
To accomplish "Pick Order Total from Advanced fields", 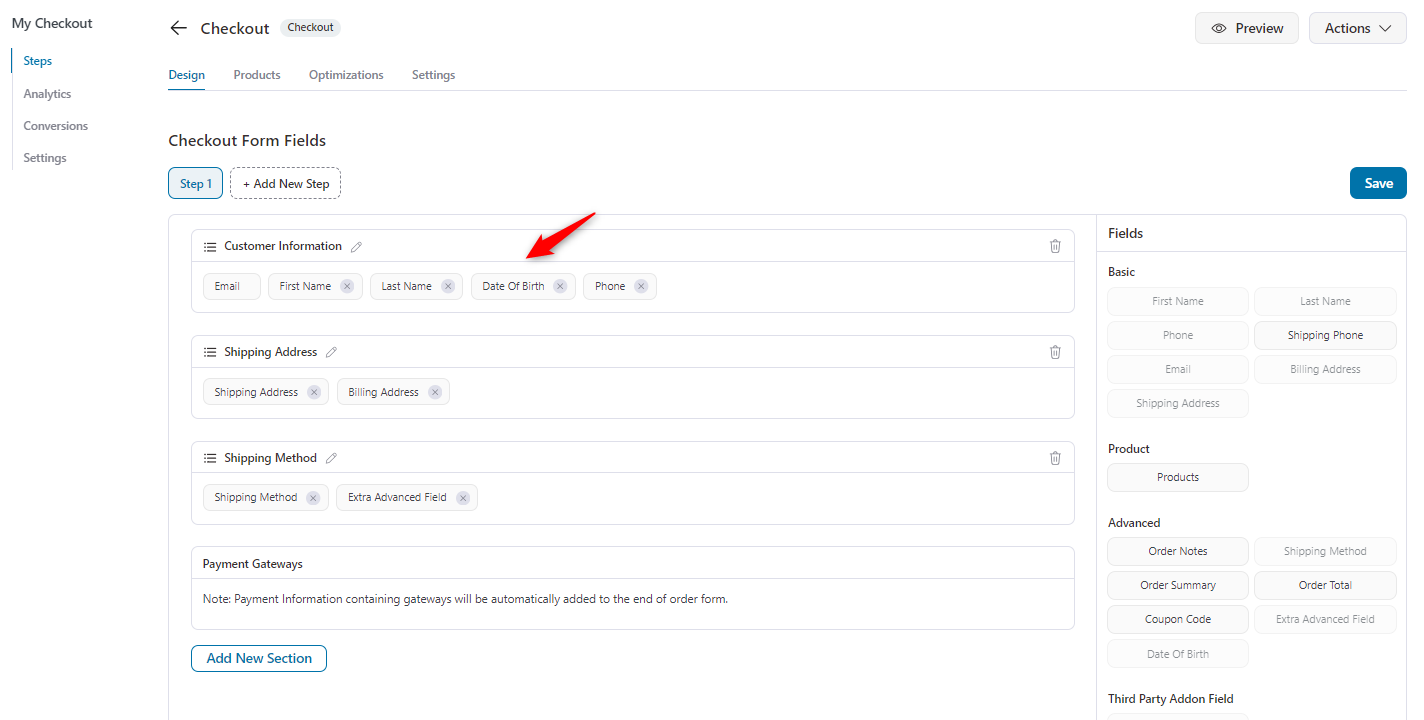I will [1325, 585].
